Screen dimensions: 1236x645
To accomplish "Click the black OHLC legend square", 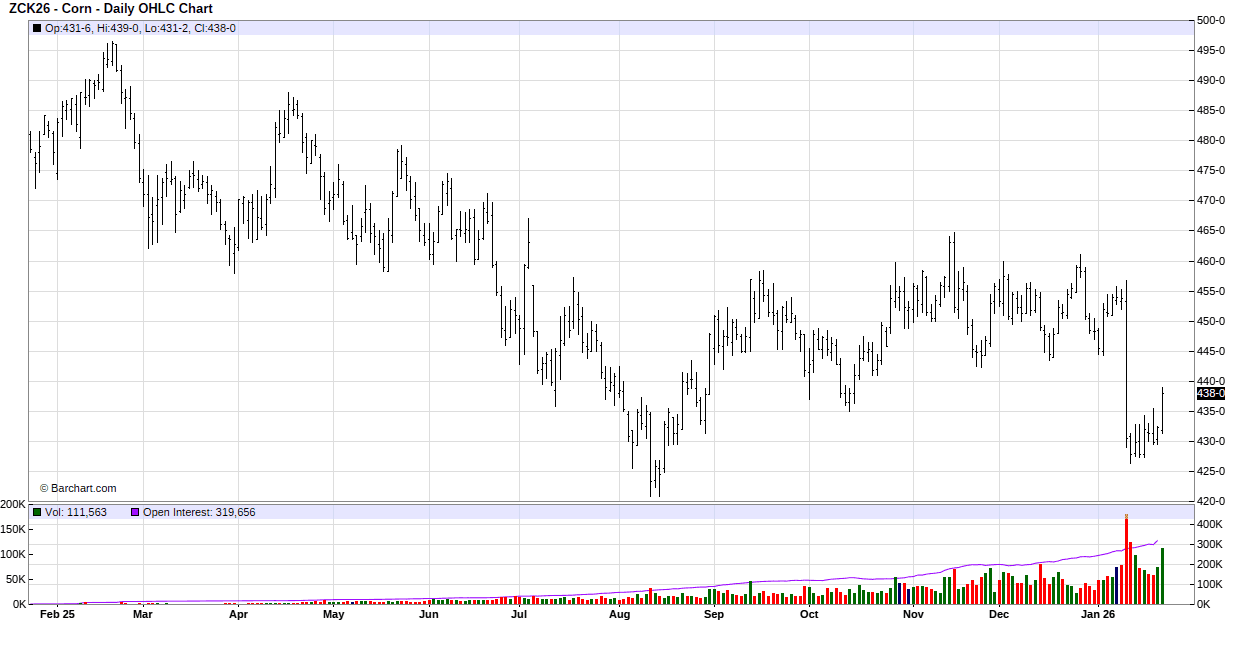I will (37, 28).
